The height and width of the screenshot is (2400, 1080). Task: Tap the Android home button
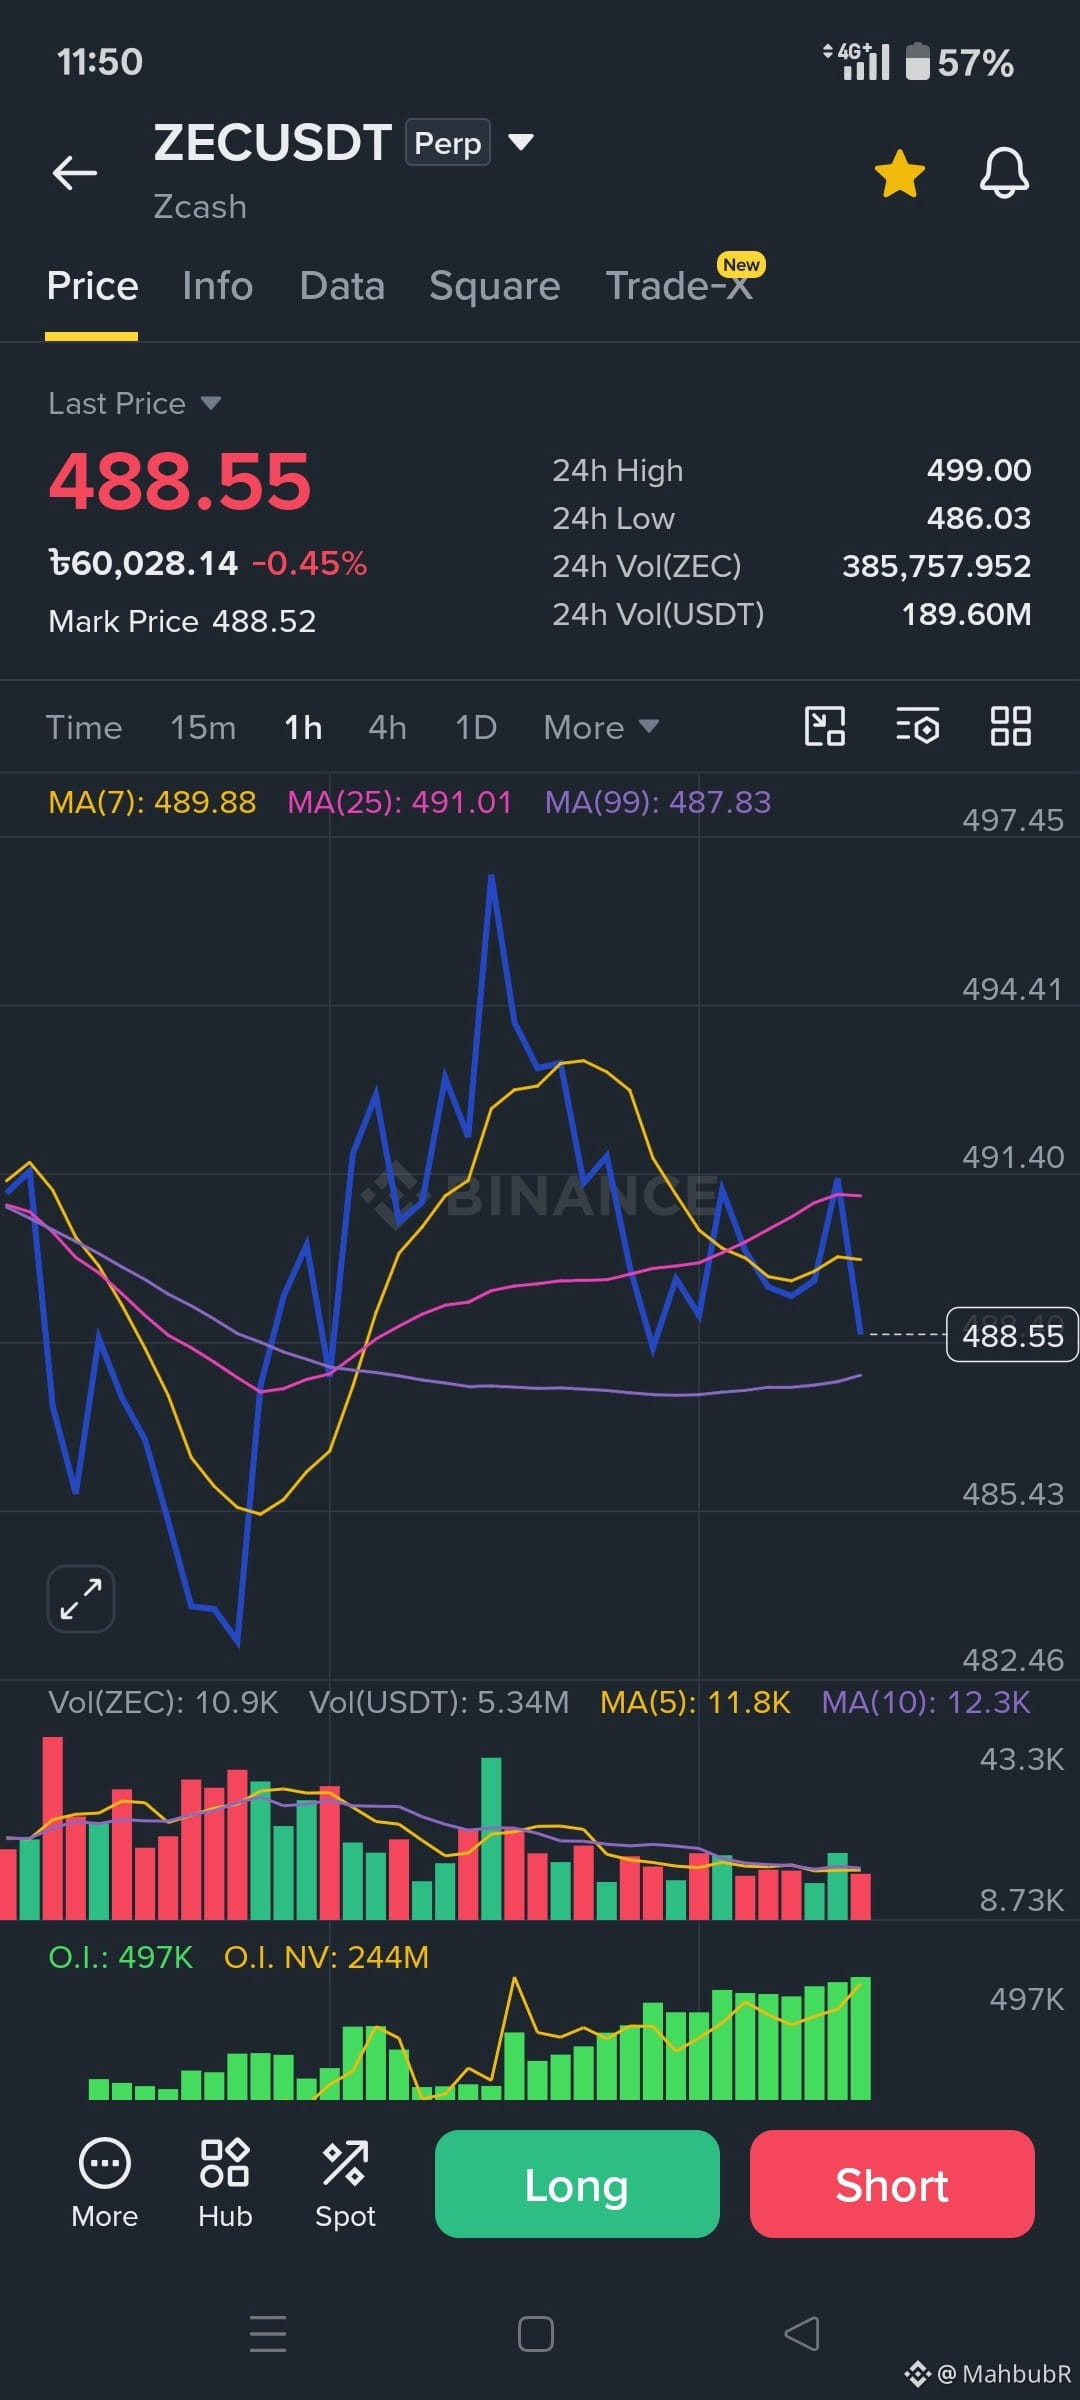pos(536,2334)
